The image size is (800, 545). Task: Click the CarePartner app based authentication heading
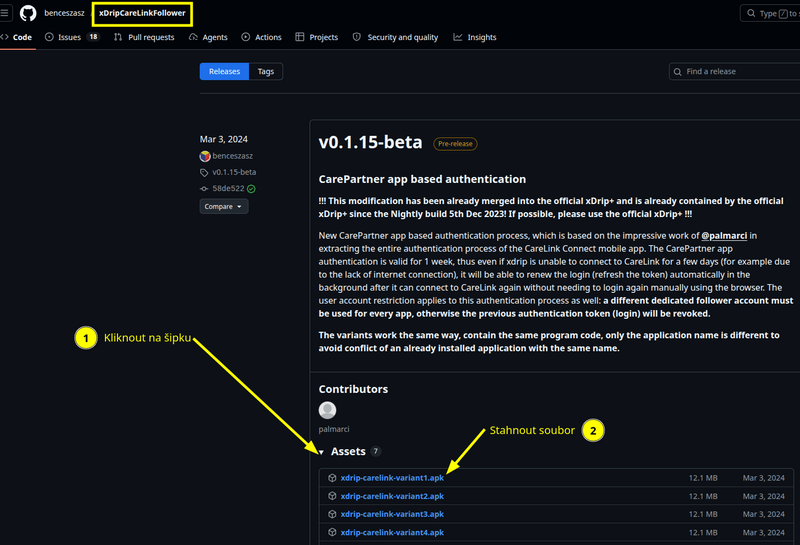pyautogui.click(x=422, y=180)
